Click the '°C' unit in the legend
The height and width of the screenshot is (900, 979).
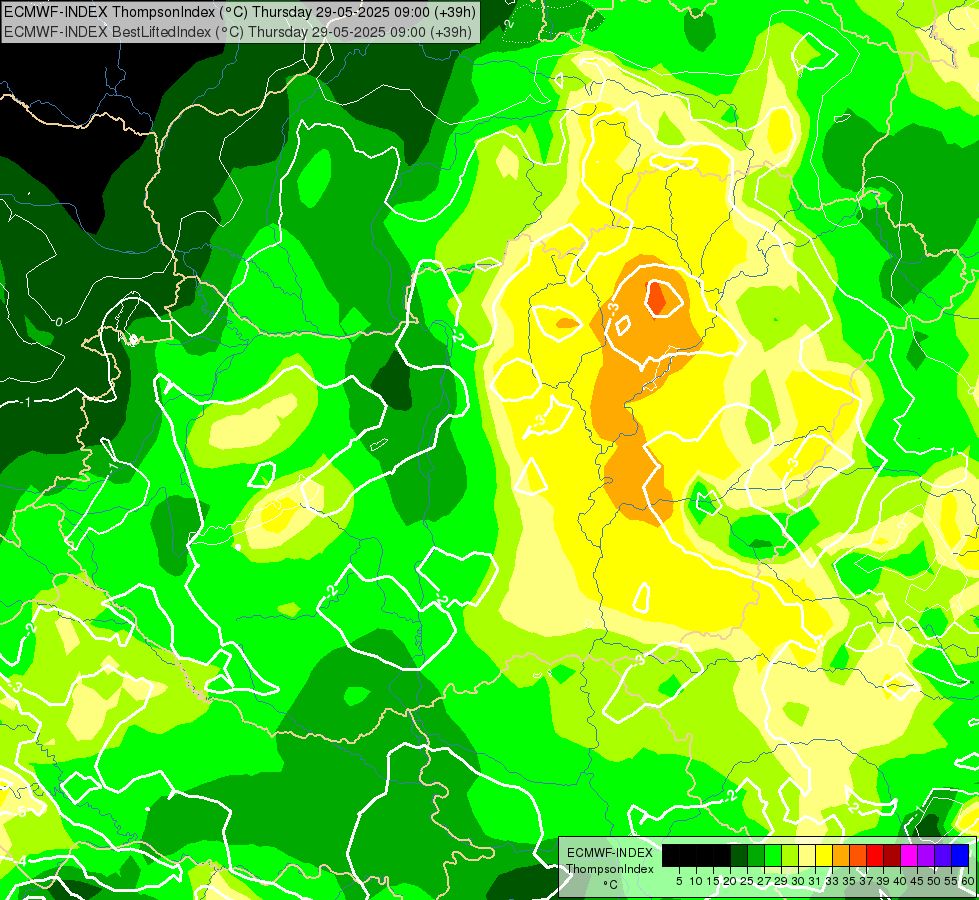(610, 884)
